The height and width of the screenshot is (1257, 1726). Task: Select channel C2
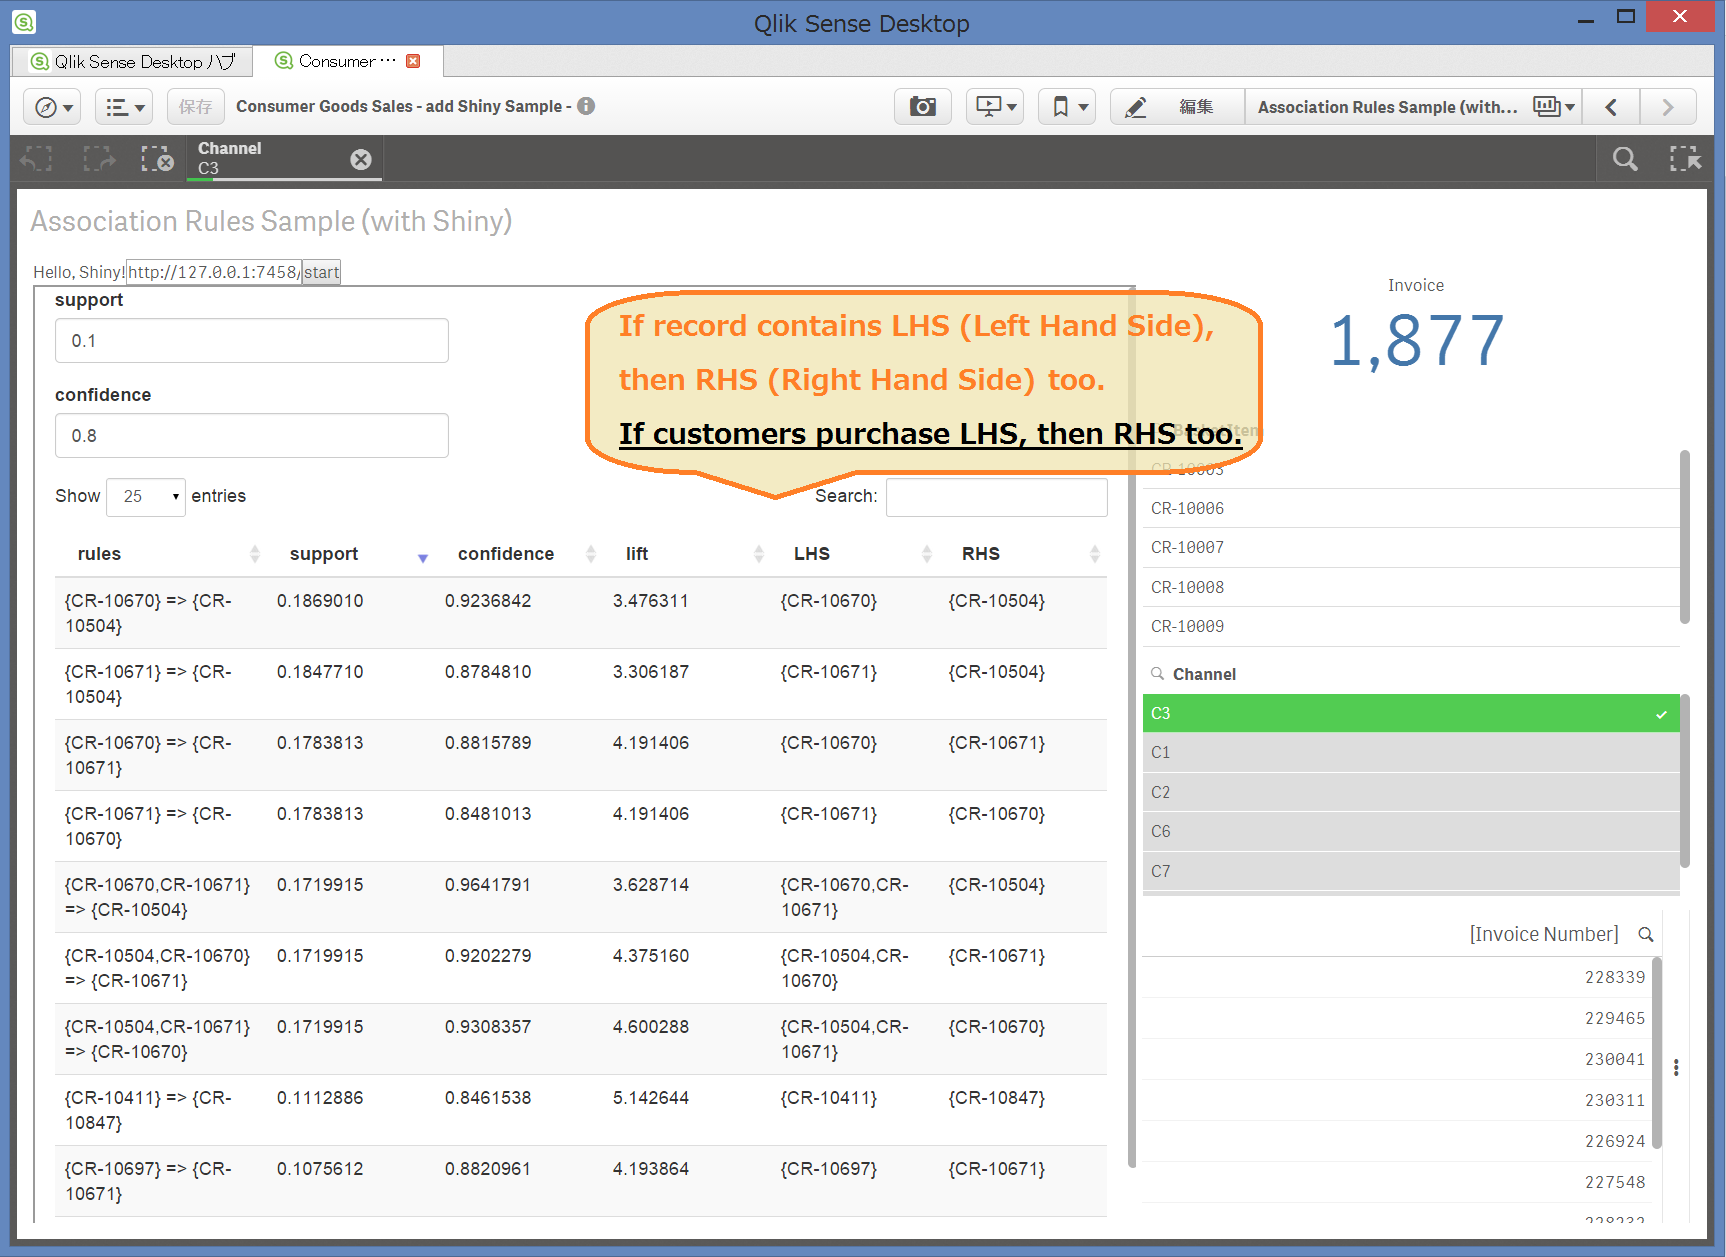[x=1411, y=792]
